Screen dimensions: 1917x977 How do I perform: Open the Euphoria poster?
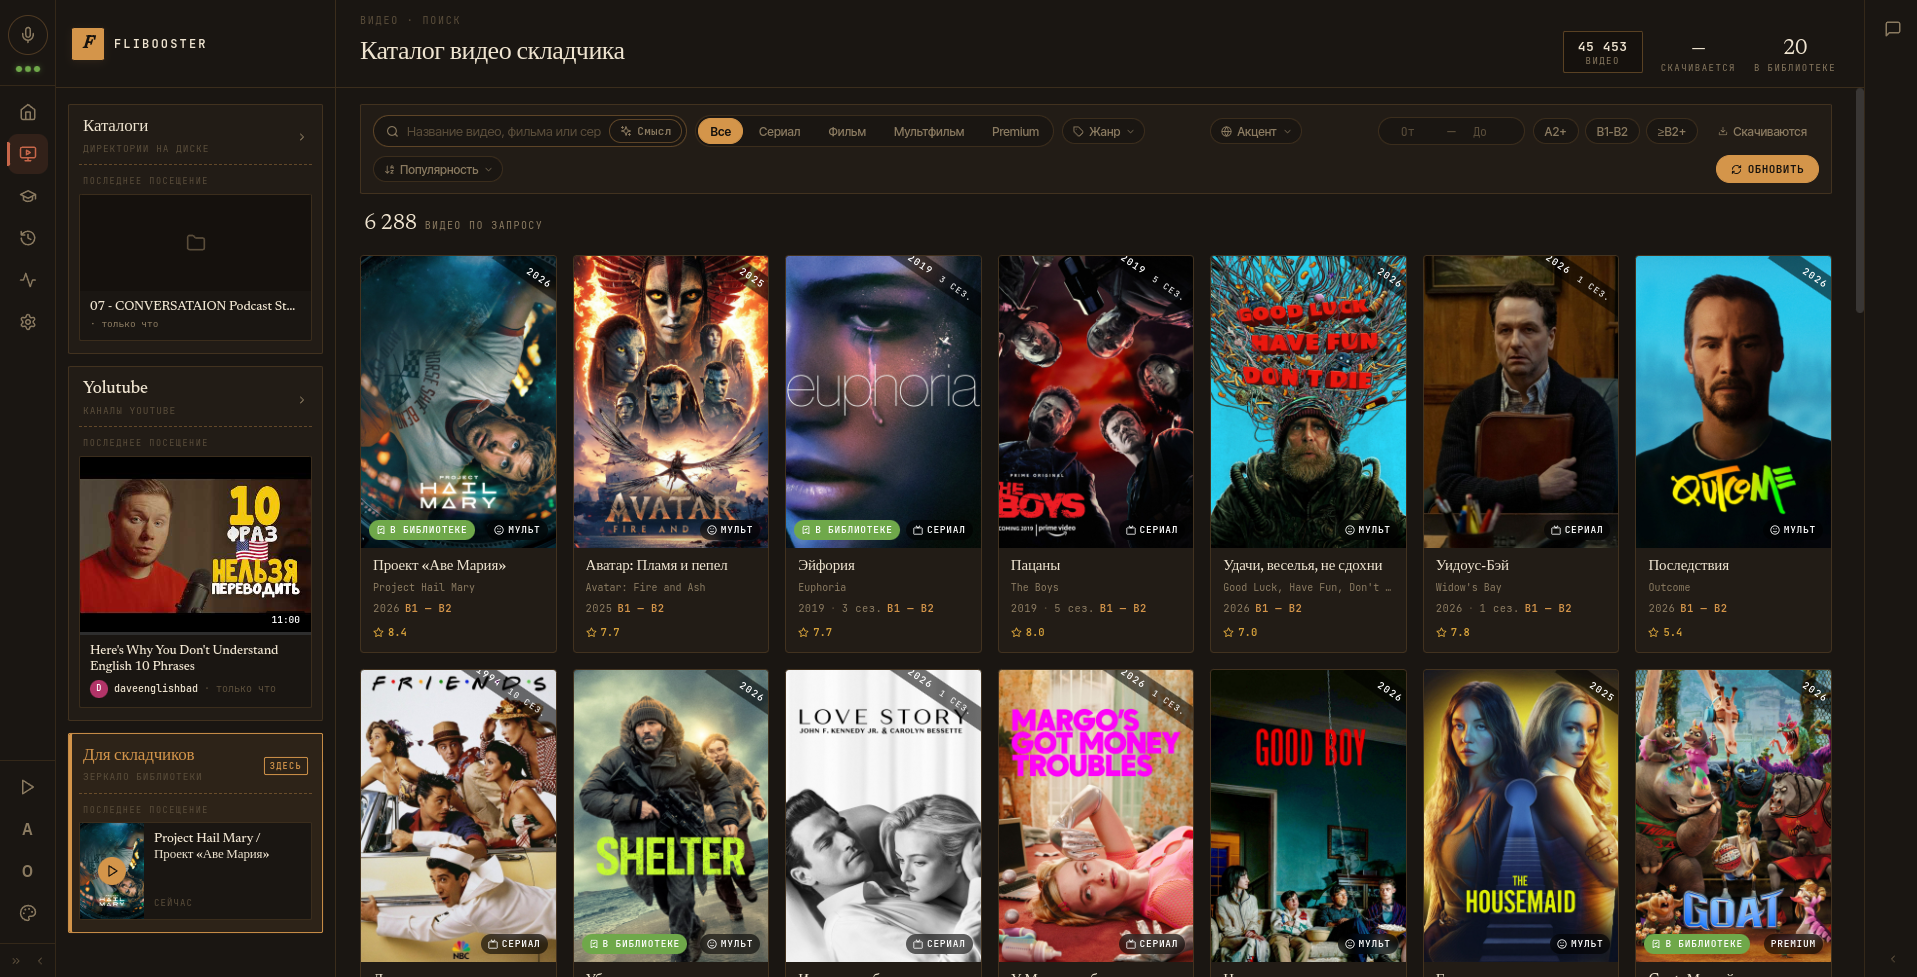[883, 402]
